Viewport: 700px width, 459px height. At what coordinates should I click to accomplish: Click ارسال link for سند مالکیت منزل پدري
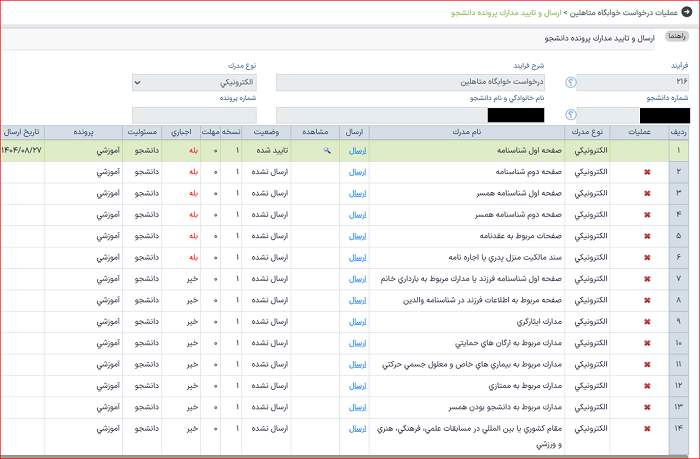(x=357, y=258)
